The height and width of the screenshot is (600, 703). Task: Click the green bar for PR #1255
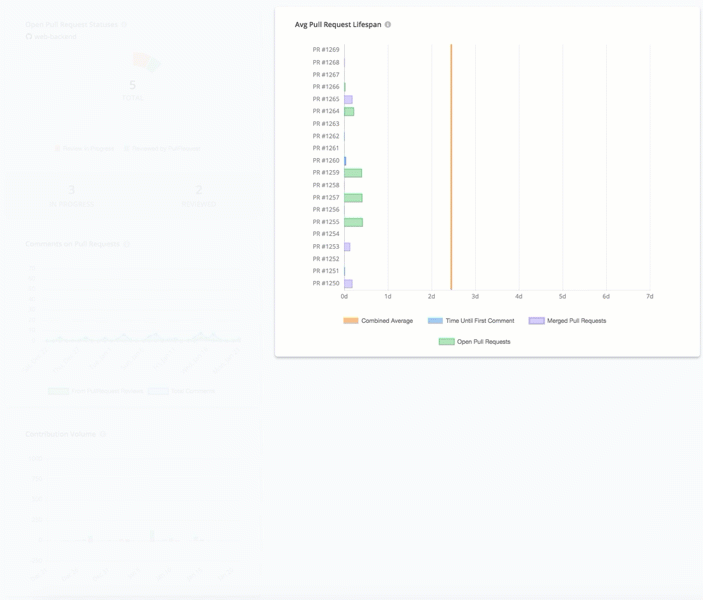[x=354, y=222]
